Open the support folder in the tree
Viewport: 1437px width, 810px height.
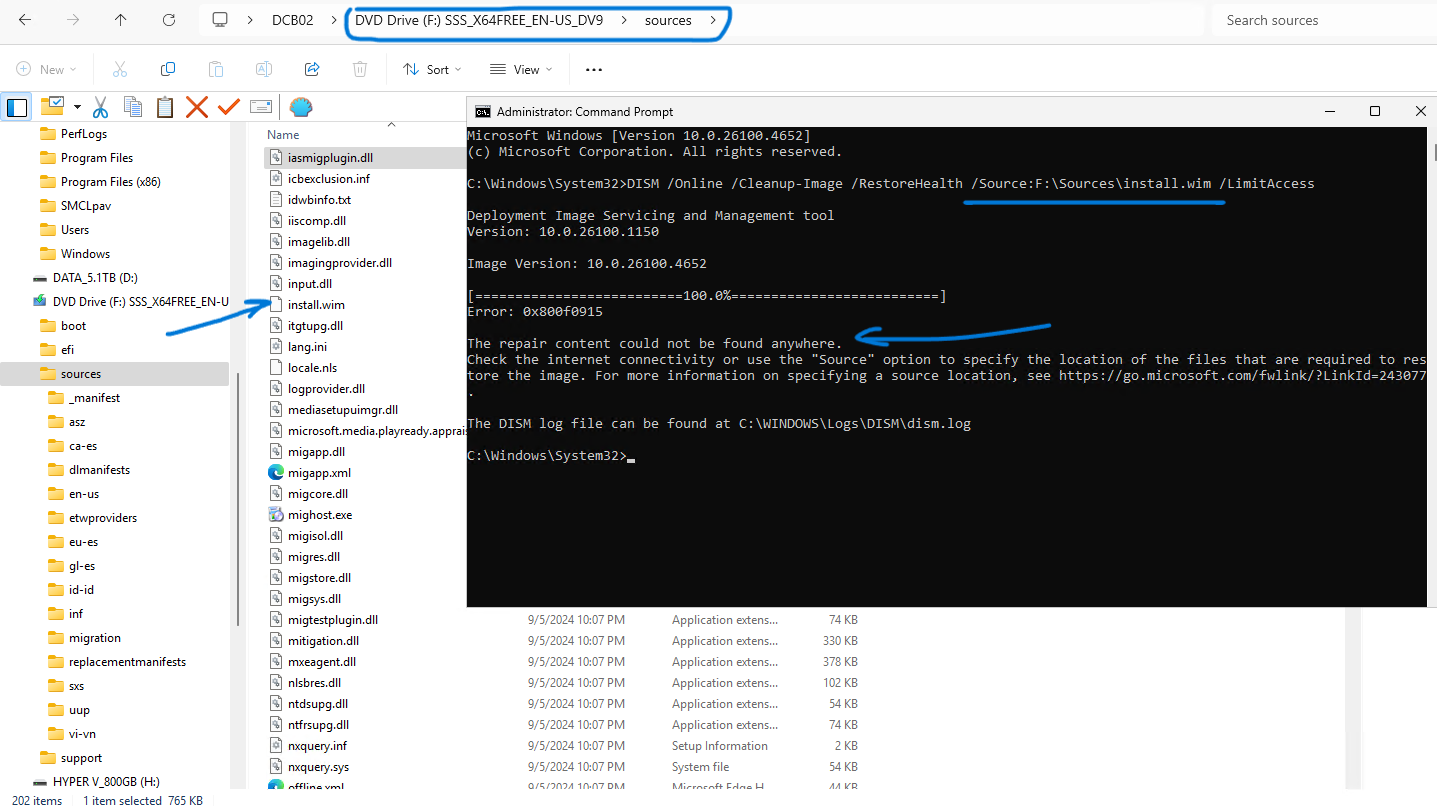[x=81, y=758]
